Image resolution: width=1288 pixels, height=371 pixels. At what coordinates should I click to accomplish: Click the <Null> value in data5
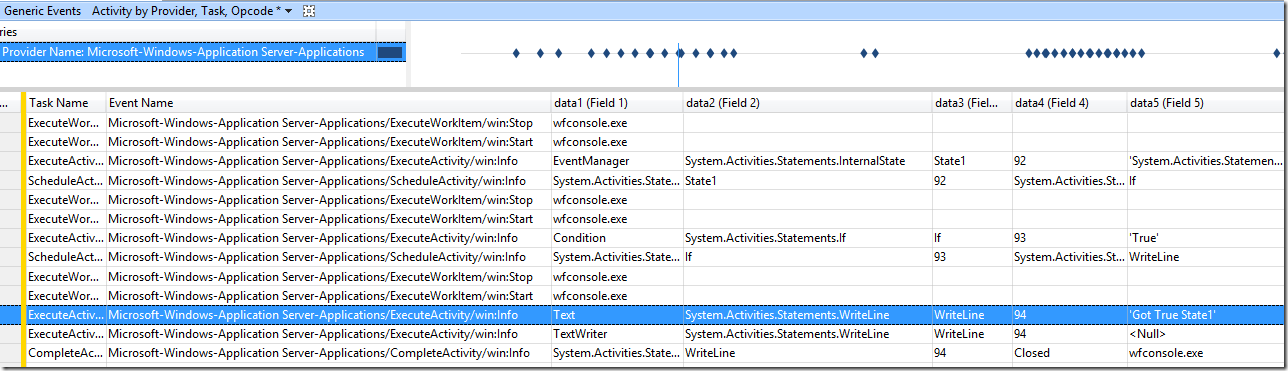click(1207, 334)
